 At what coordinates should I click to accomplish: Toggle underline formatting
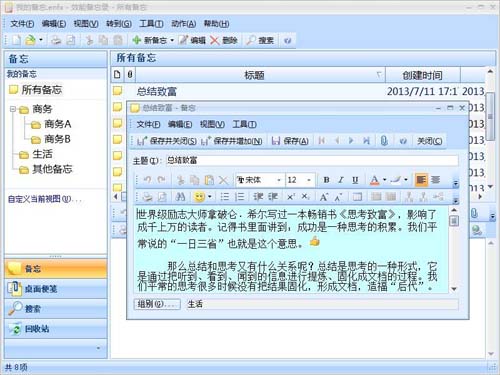355,180
